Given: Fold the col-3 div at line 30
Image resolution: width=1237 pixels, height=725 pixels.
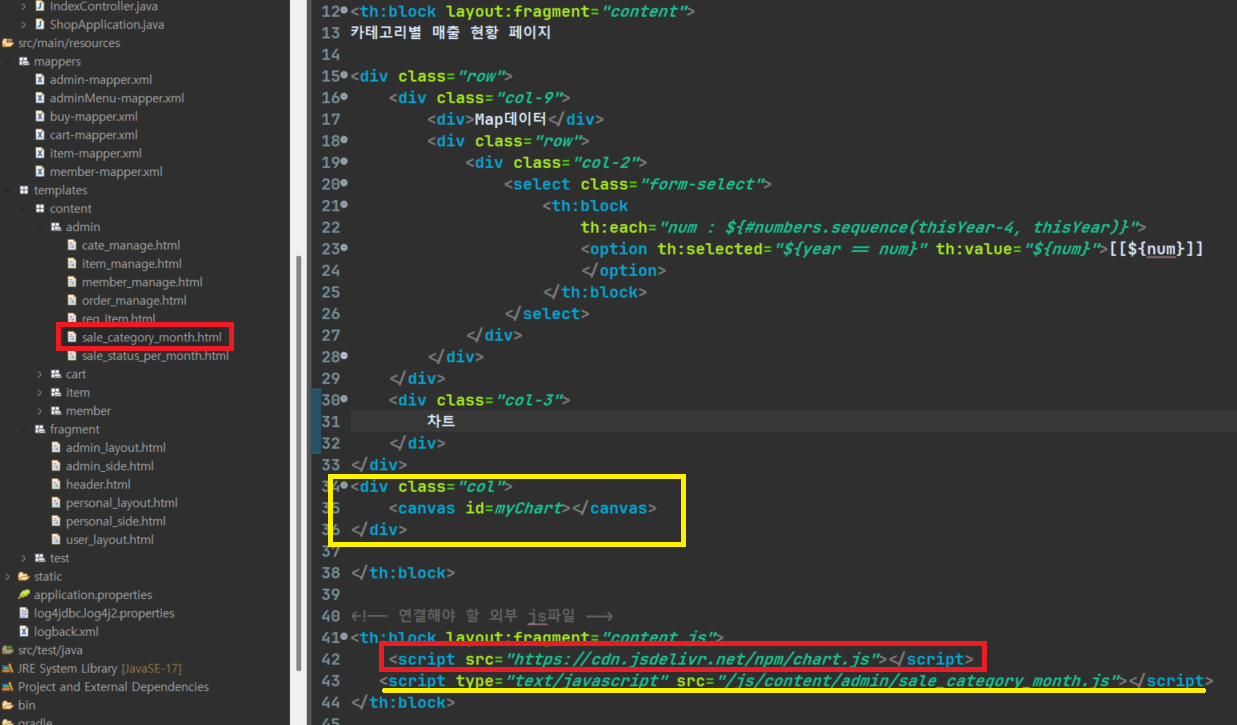Looking at the screenshot, I should [x=345, y=400].
